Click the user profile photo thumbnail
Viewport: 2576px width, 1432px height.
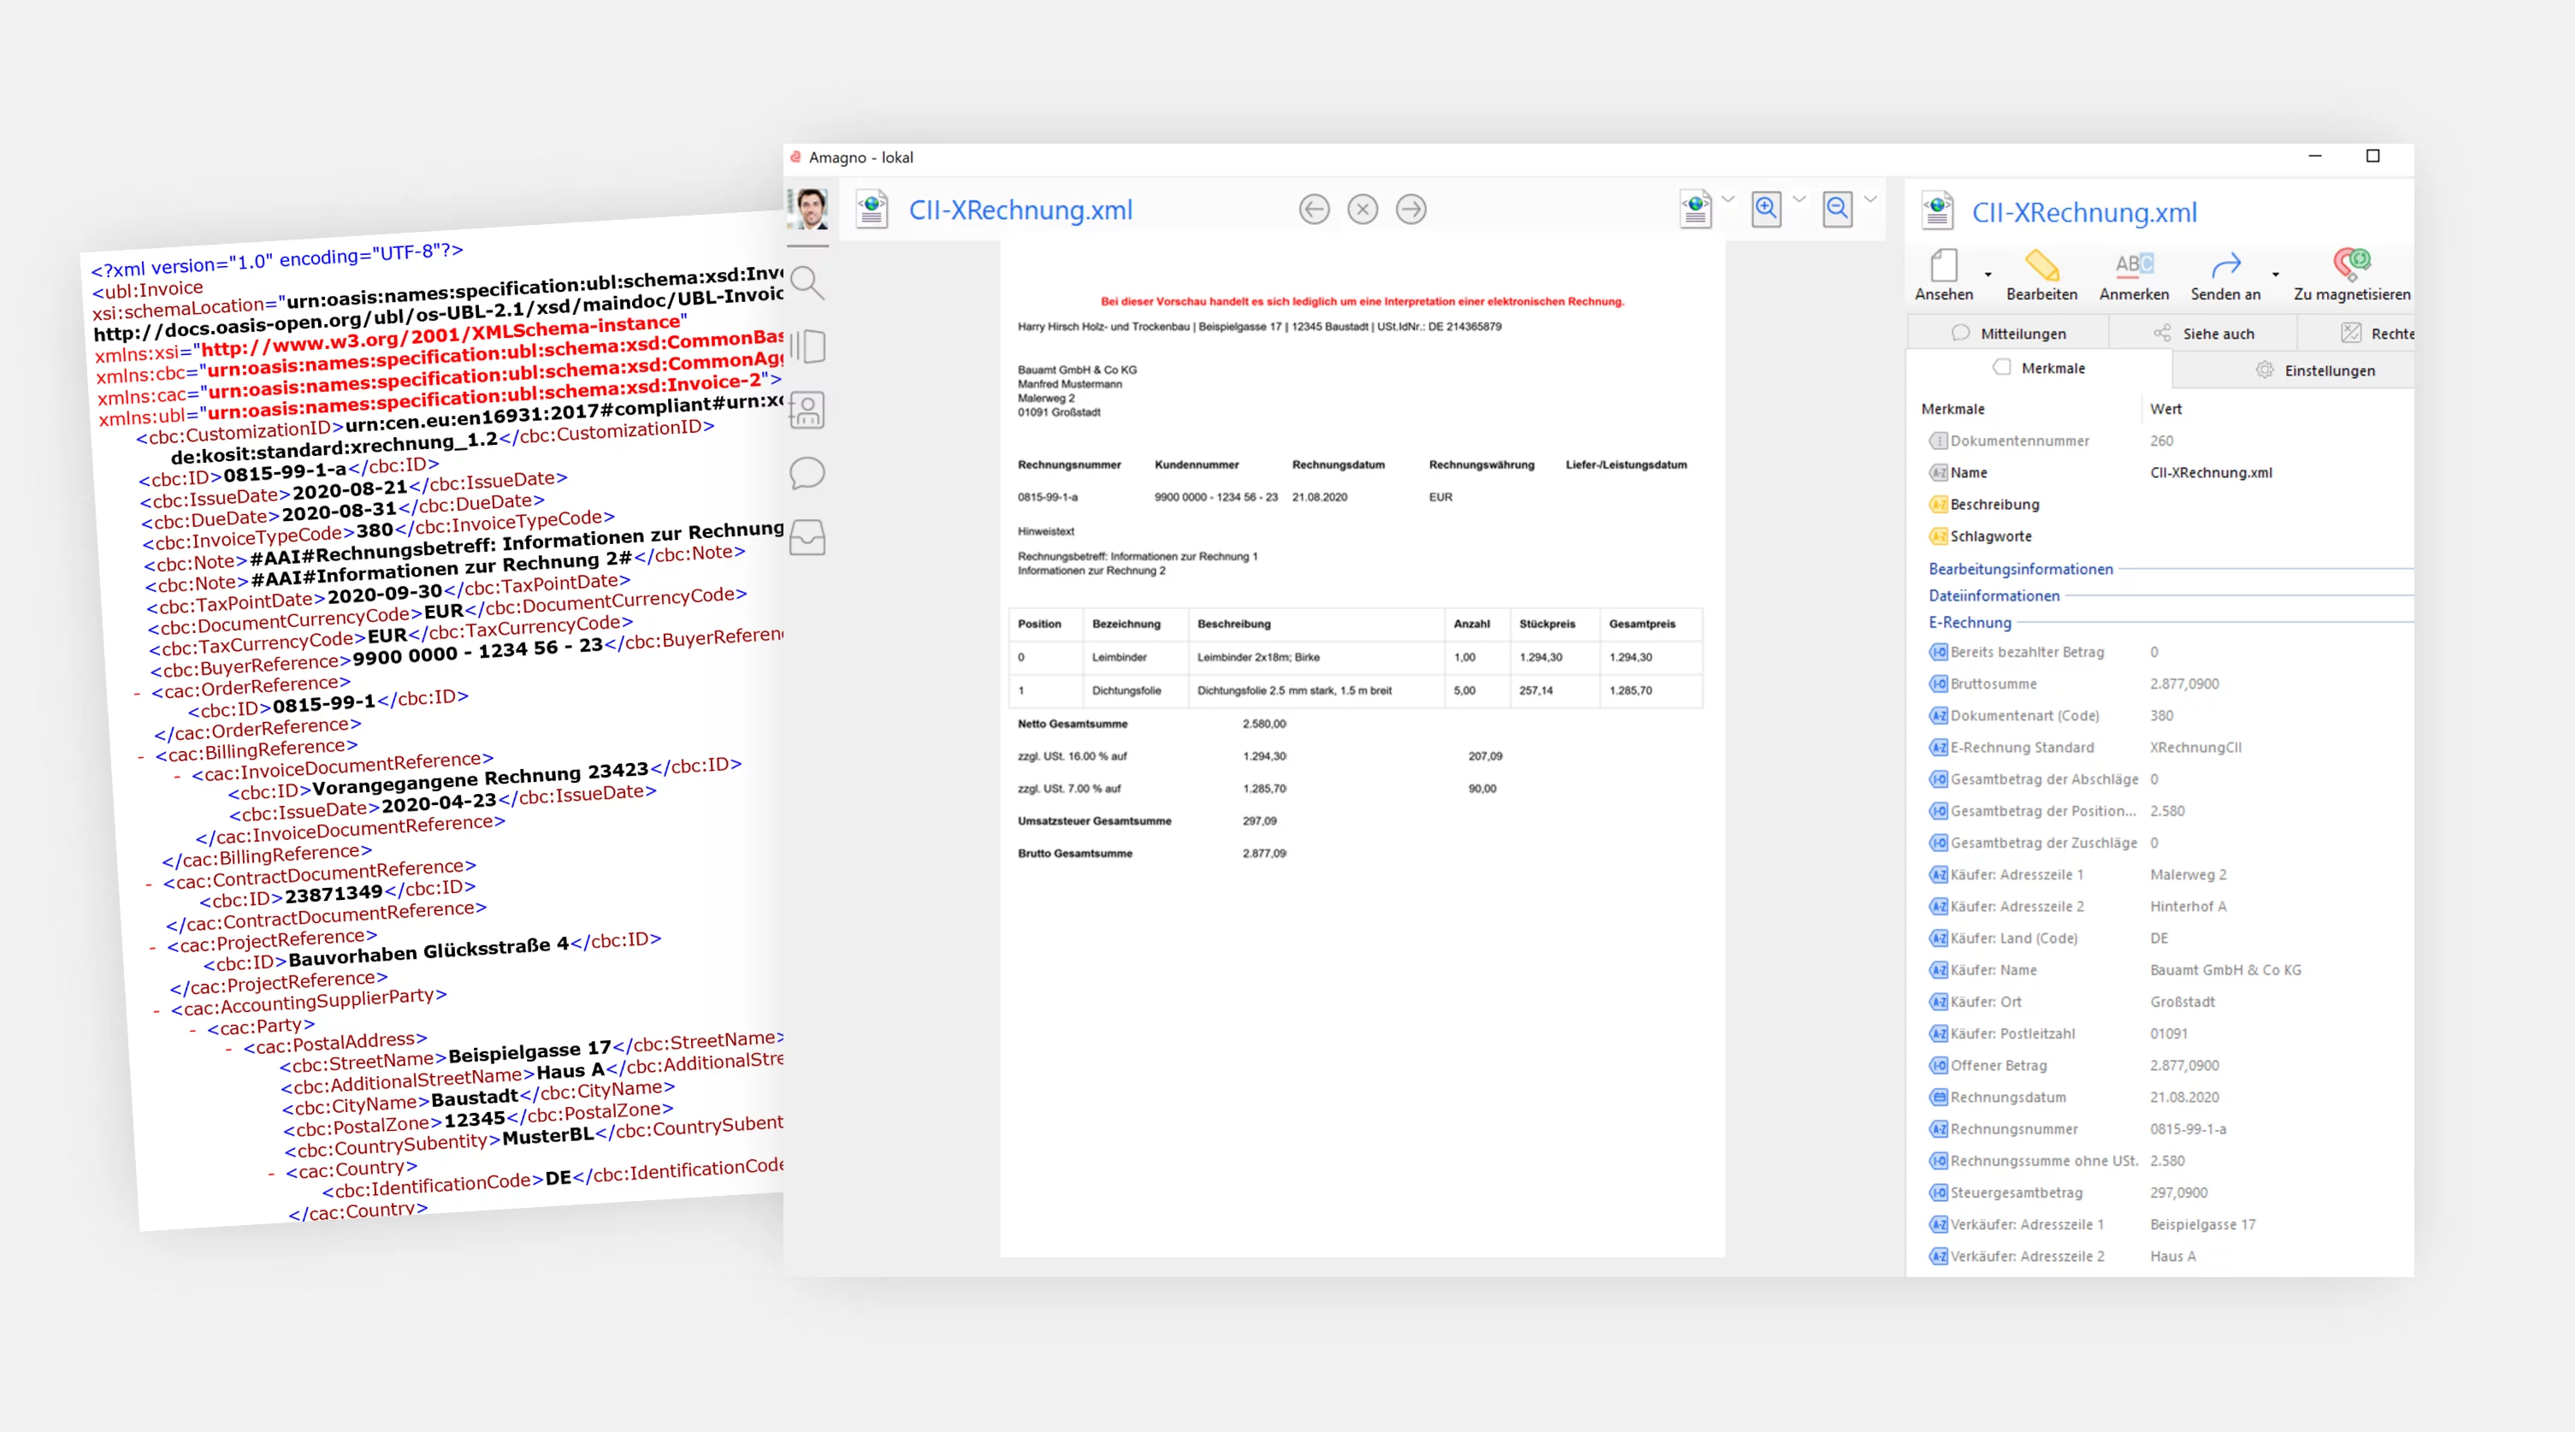click(x=808, y=209)
